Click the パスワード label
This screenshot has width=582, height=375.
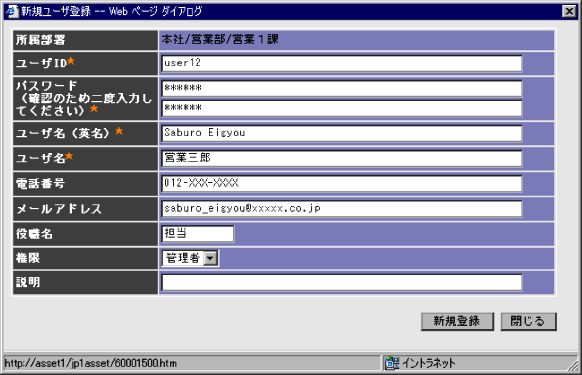[47, 86]
